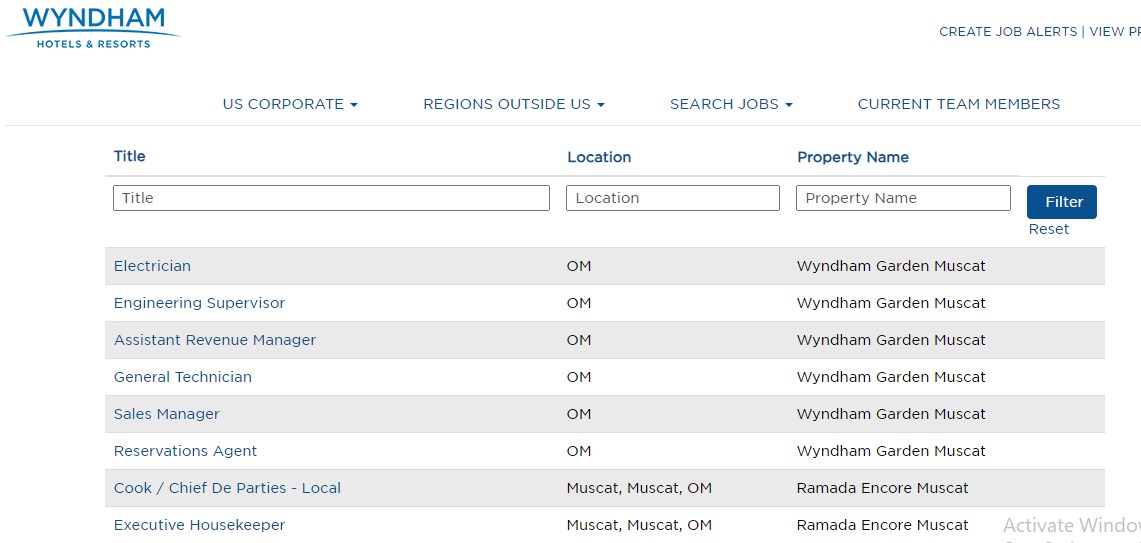Sort by the Title column header

pos(130,156)
